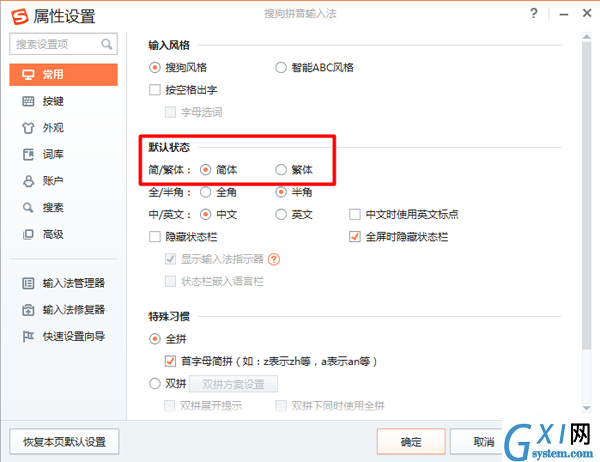Select 英文 English default radio button
The height and width of the screenshot is (462, 600).
281,214
